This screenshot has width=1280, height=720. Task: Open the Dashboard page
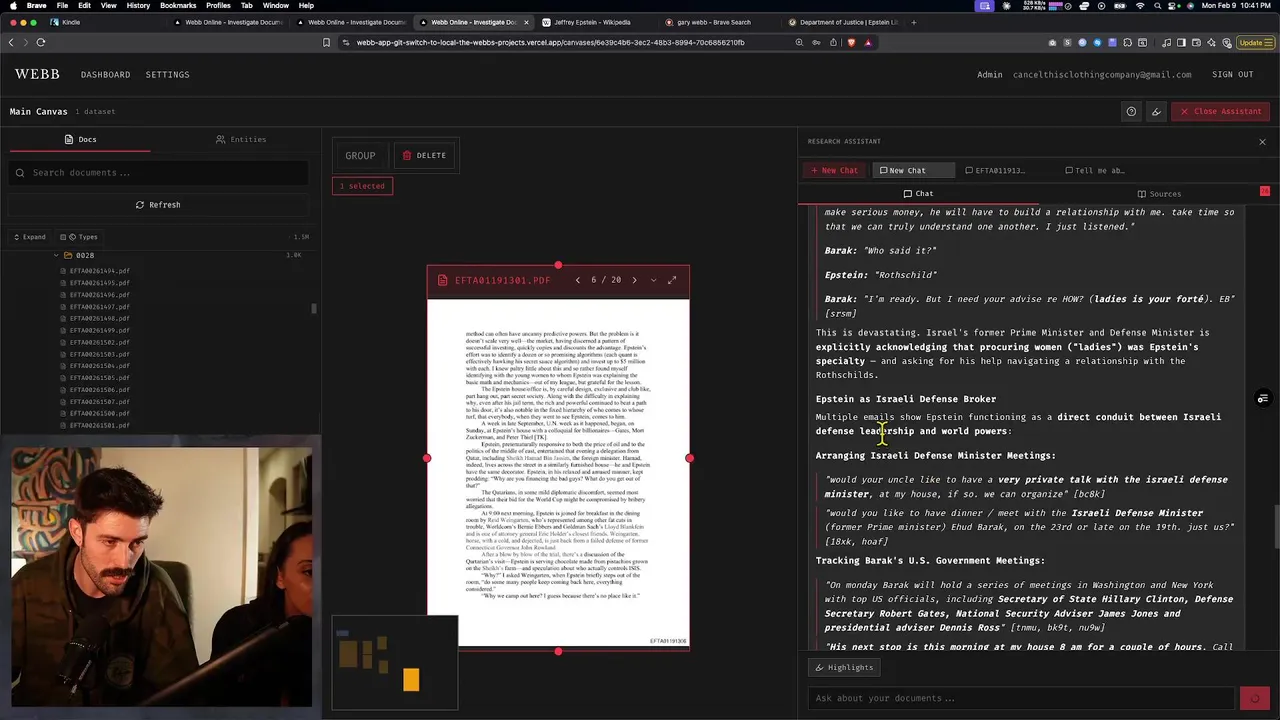click(105, 75)
